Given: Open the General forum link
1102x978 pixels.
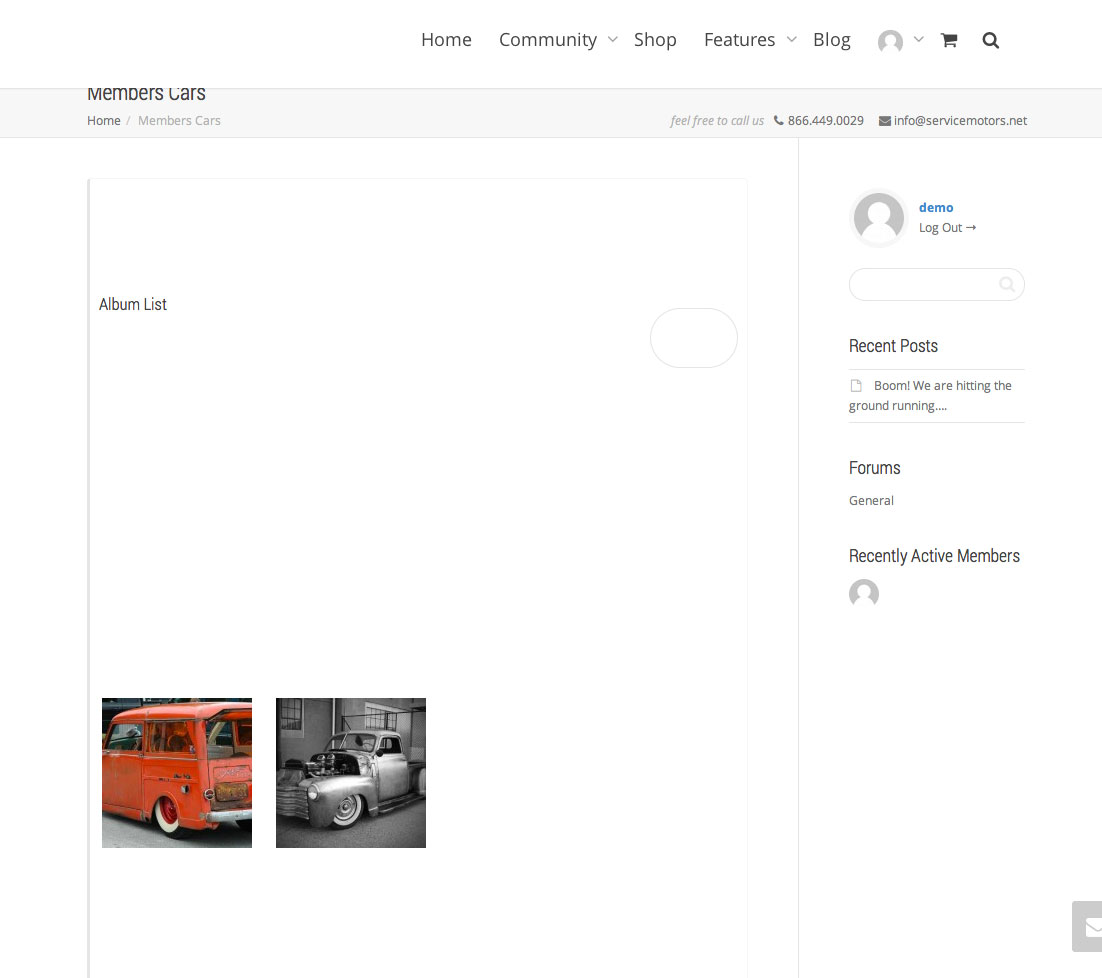Looking at the screenshot, I should click(871, 501).
